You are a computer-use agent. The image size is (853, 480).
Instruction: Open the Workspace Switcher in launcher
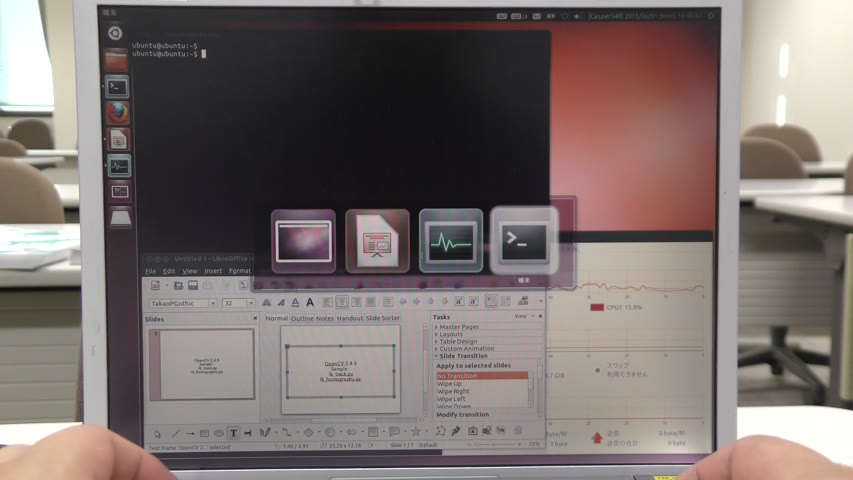(120, 192)
